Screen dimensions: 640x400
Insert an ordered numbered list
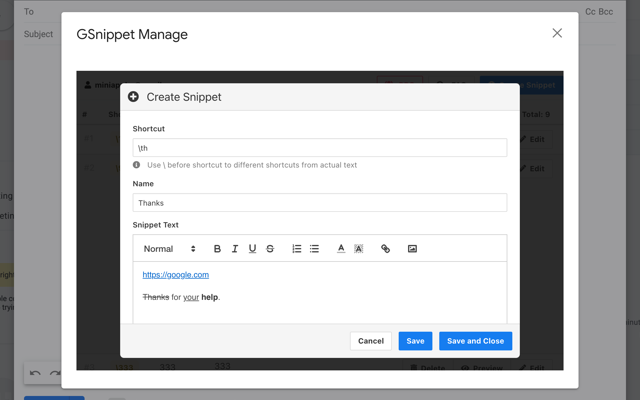(x=297, y=249)
